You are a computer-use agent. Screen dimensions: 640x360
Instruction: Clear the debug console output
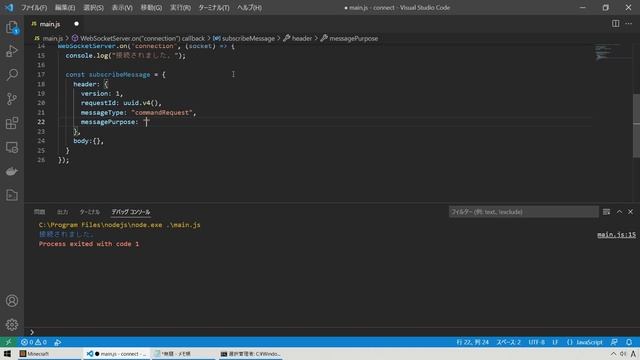point(607,211)
